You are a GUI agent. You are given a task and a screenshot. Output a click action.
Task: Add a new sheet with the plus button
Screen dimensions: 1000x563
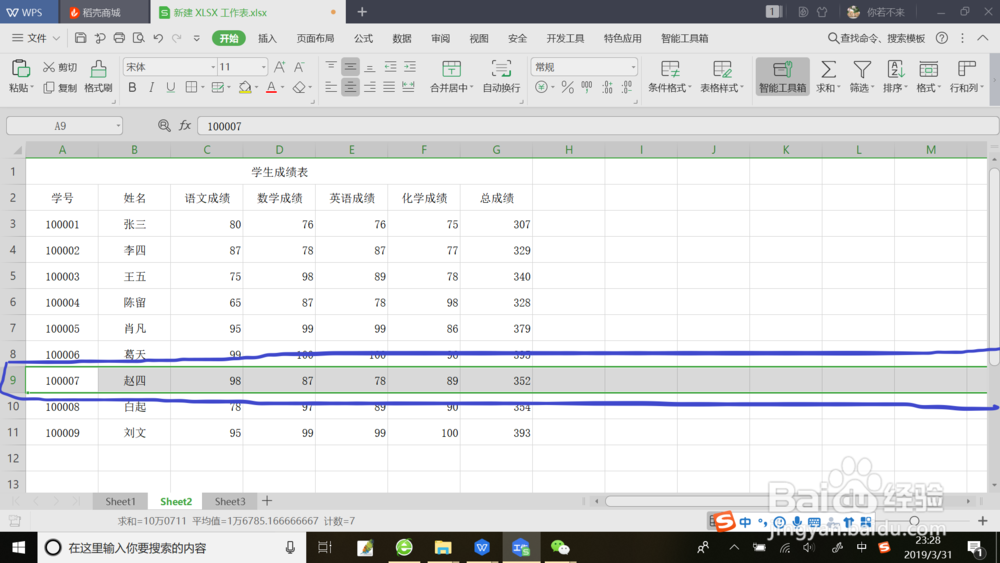[x=267, y=501]
